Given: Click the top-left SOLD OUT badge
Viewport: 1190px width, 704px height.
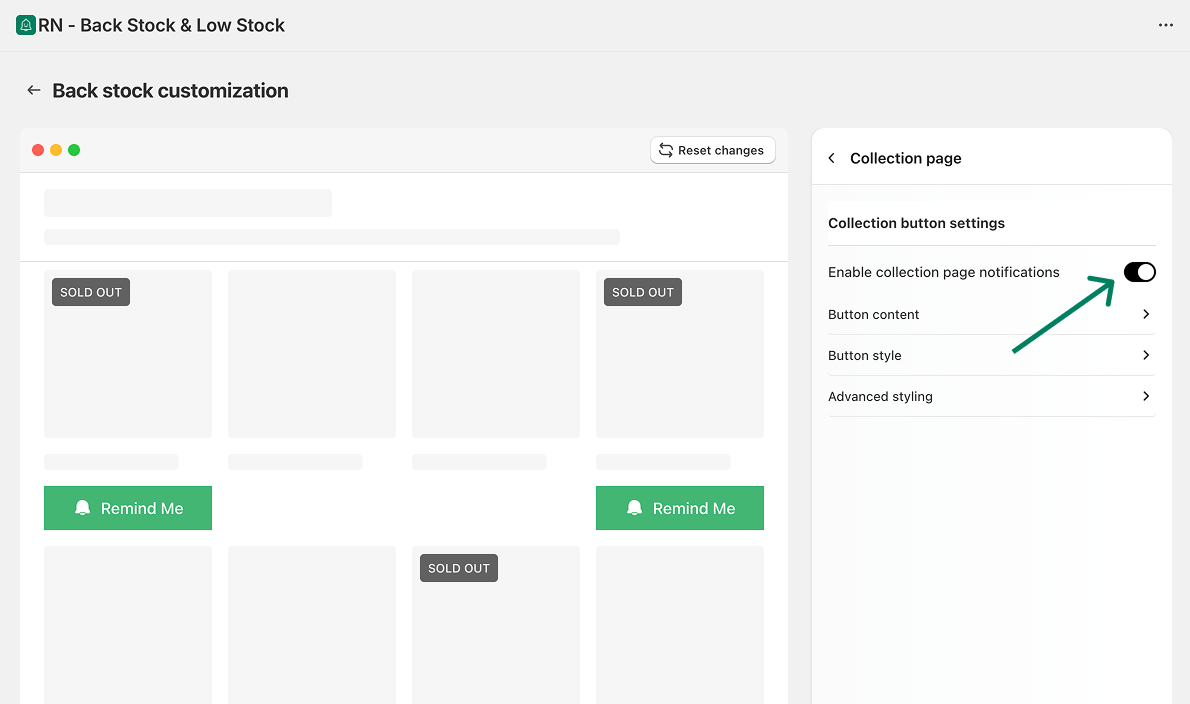Looking at the screenshot, I should (91, 292).
